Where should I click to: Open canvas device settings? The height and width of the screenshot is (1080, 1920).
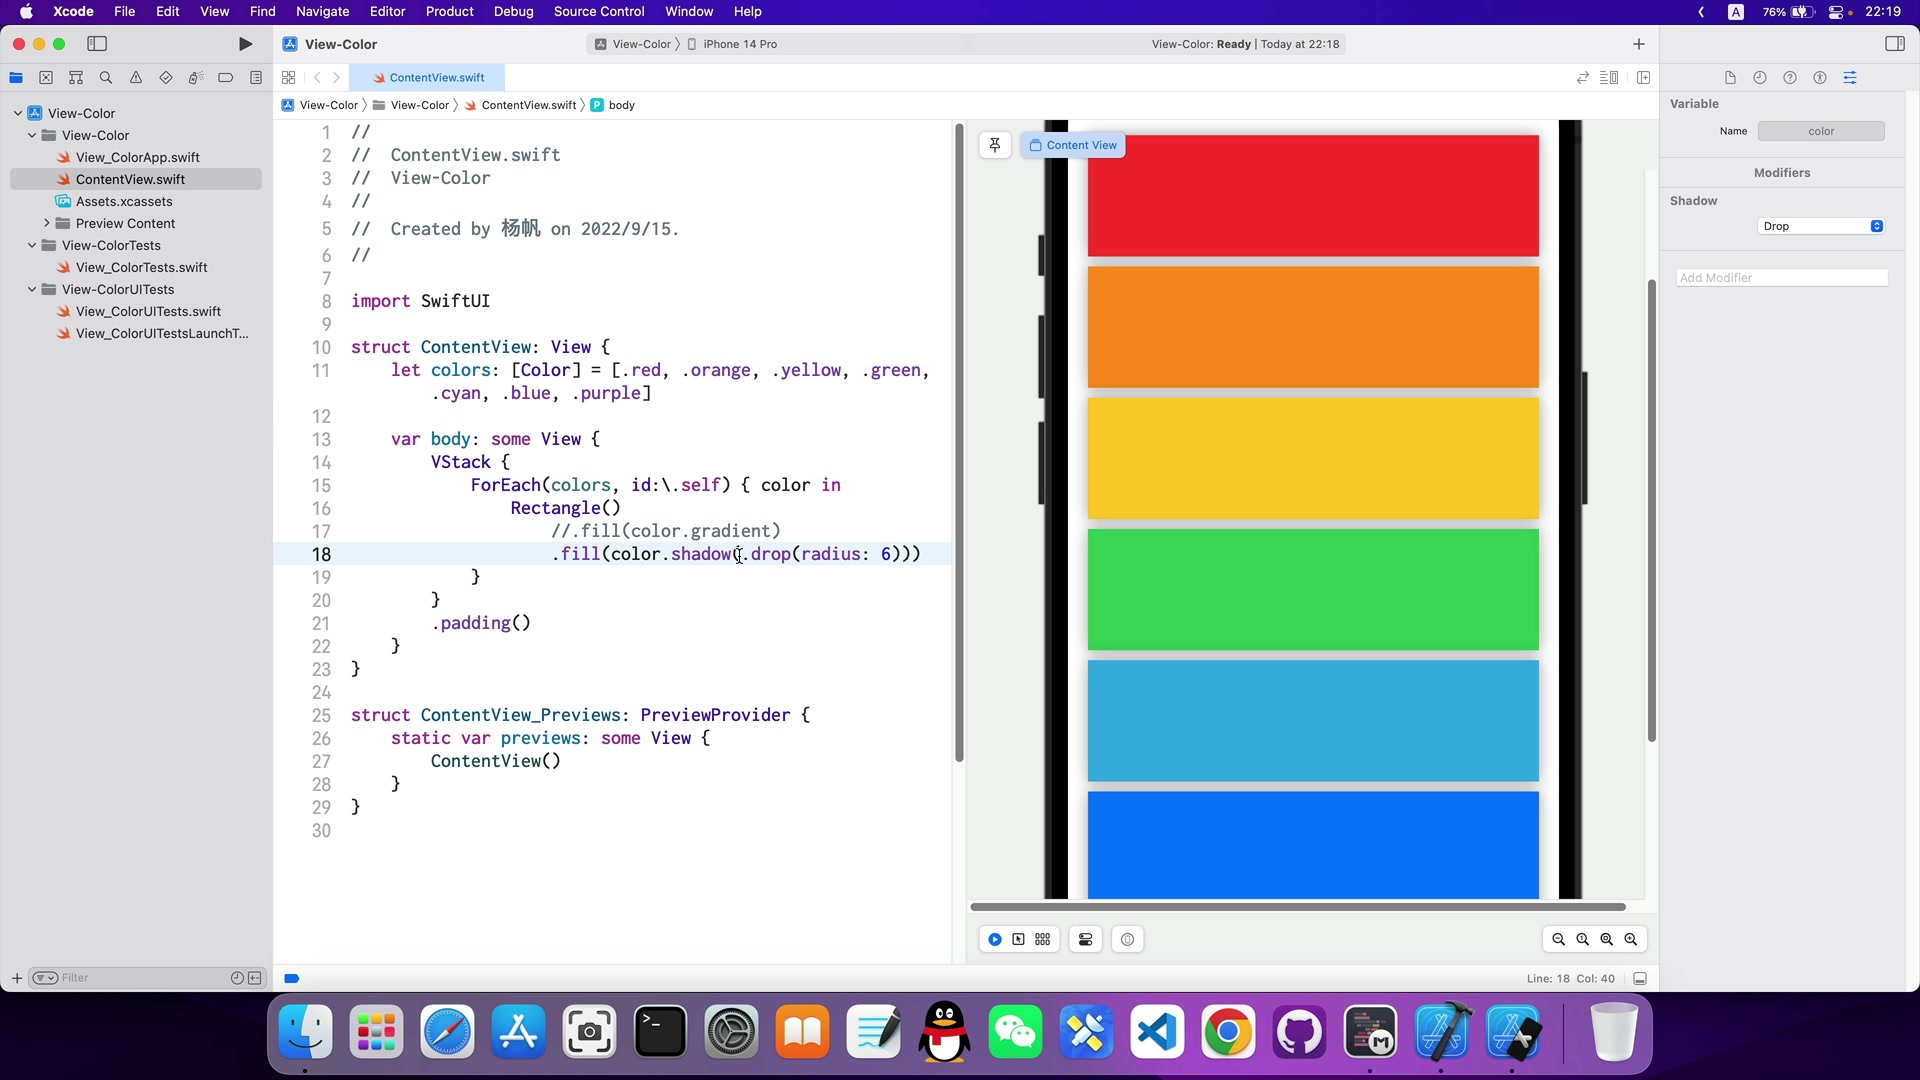1085,940
